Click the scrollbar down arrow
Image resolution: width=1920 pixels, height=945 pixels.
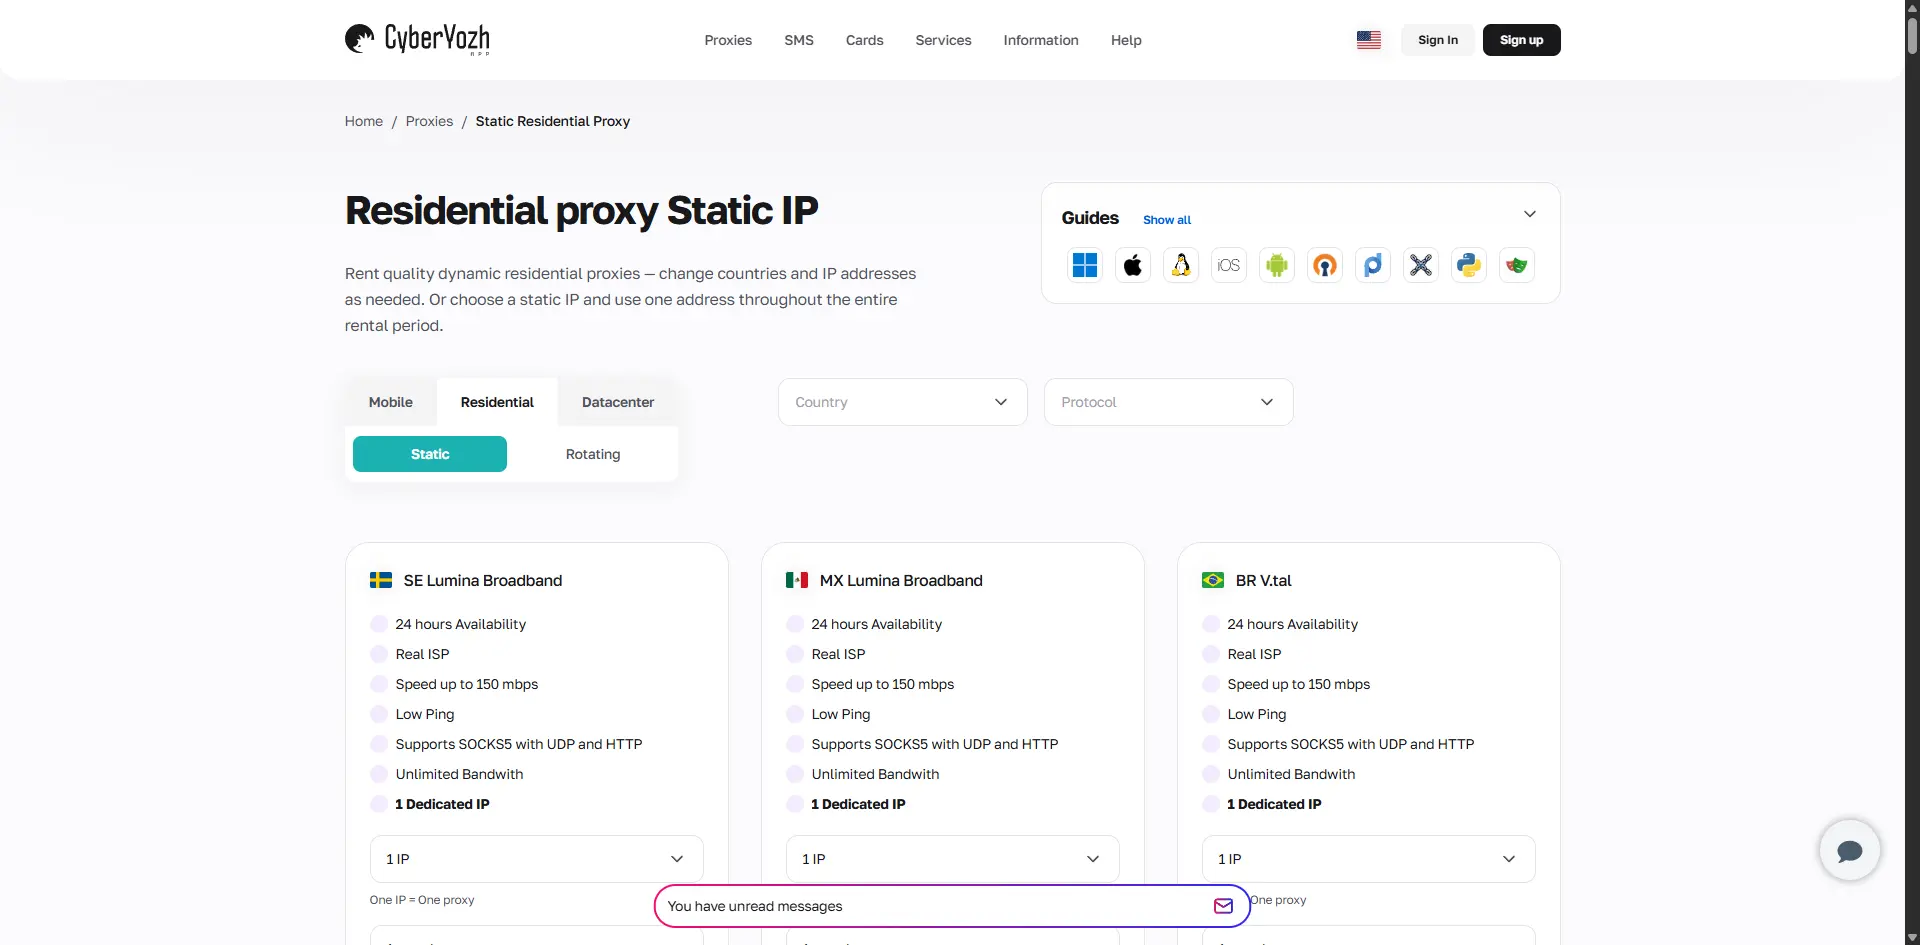[1912, 938]
